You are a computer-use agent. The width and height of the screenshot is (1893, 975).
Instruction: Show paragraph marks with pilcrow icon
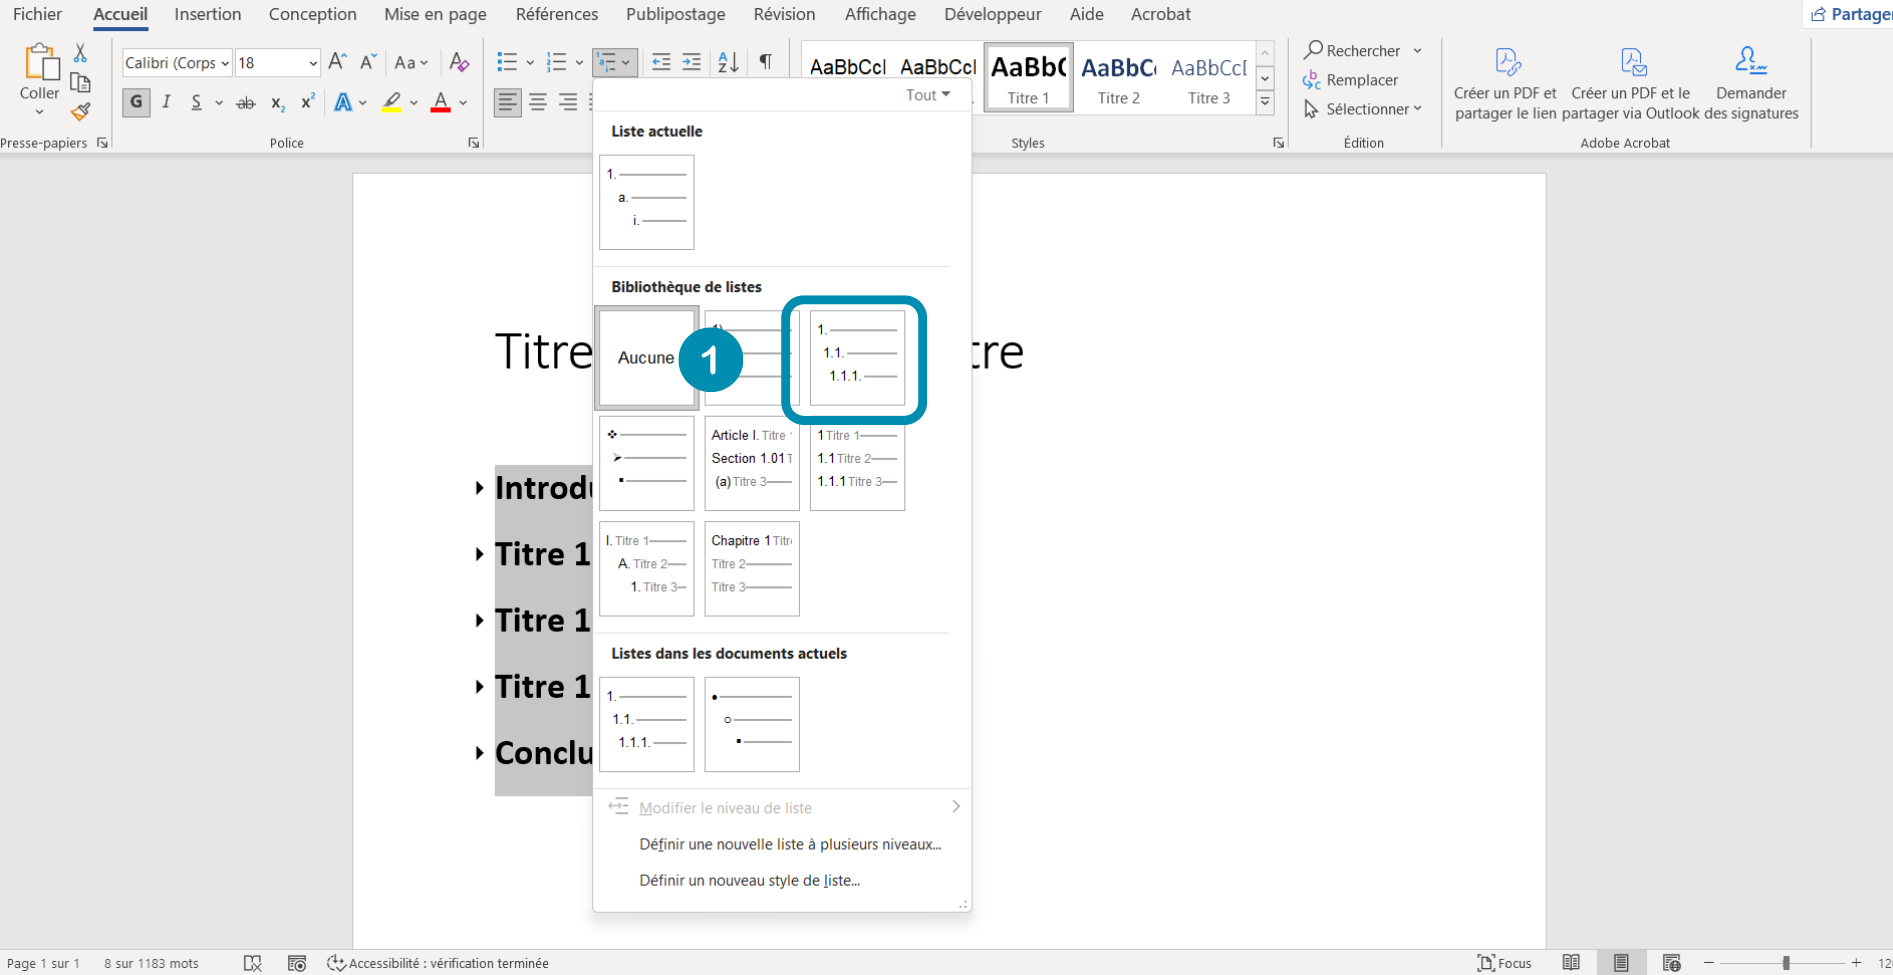[765, 62]
